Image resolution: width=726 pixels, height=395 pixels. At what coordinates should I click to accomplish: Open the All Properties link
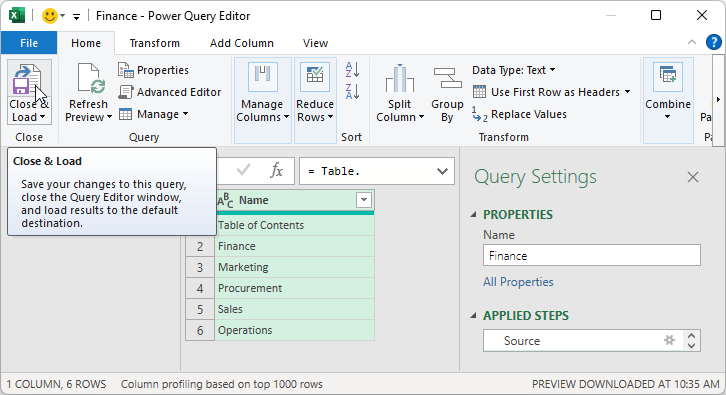click(x=518, y=282)
